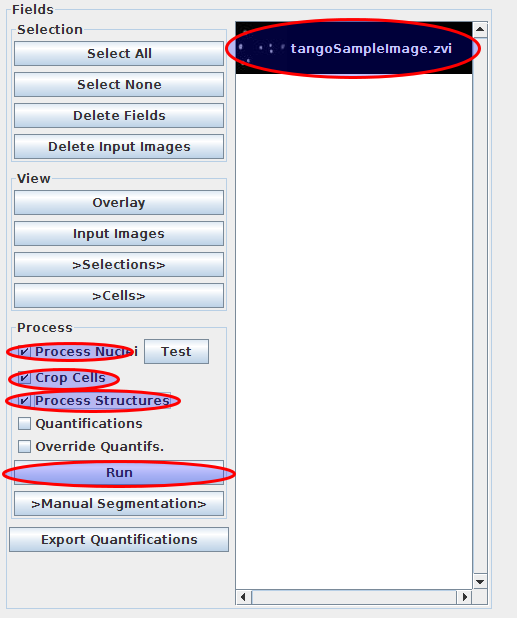Image resolution: width=517 pixels, height=618 pixels.
Task: Click the Export Quantifications button
Action: (x=119, y=540)
